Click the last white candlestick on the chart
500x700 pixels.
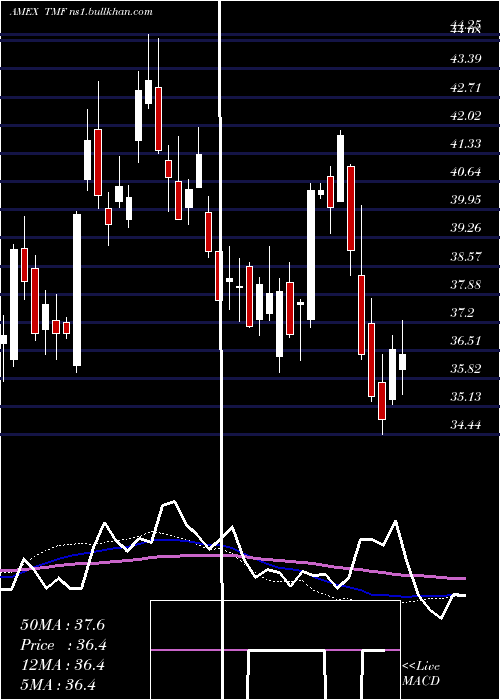tap(402, 362)
